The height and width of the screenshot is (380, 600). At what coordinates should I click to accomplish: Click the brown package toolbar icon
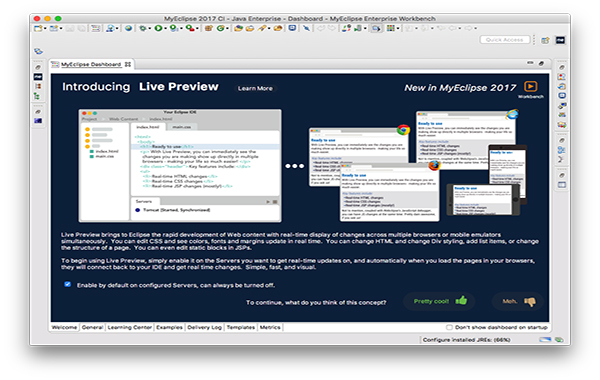coord(209,28)
